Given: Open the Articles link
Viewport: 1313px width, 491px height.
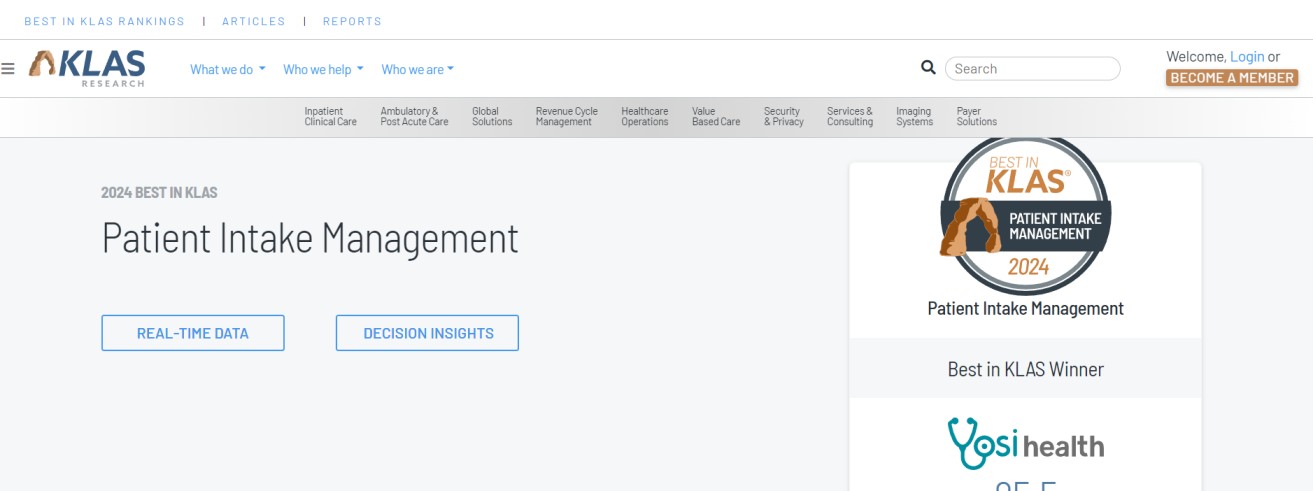Looking at the screenshot, I should tap(254, 21).
